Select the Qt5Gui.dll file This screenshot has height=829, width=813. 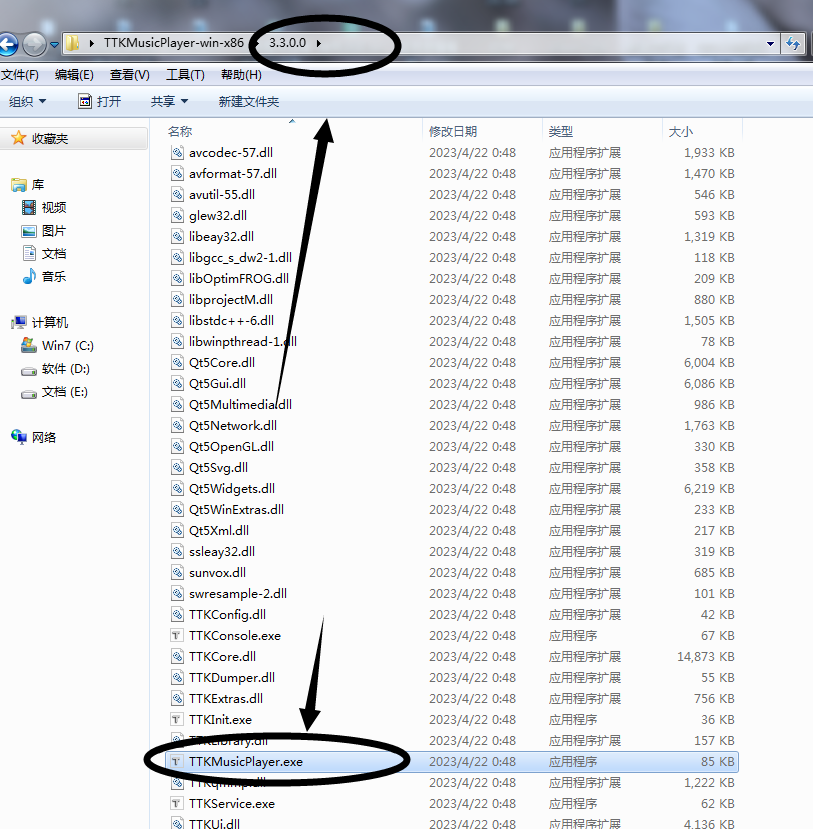[217, 384]
